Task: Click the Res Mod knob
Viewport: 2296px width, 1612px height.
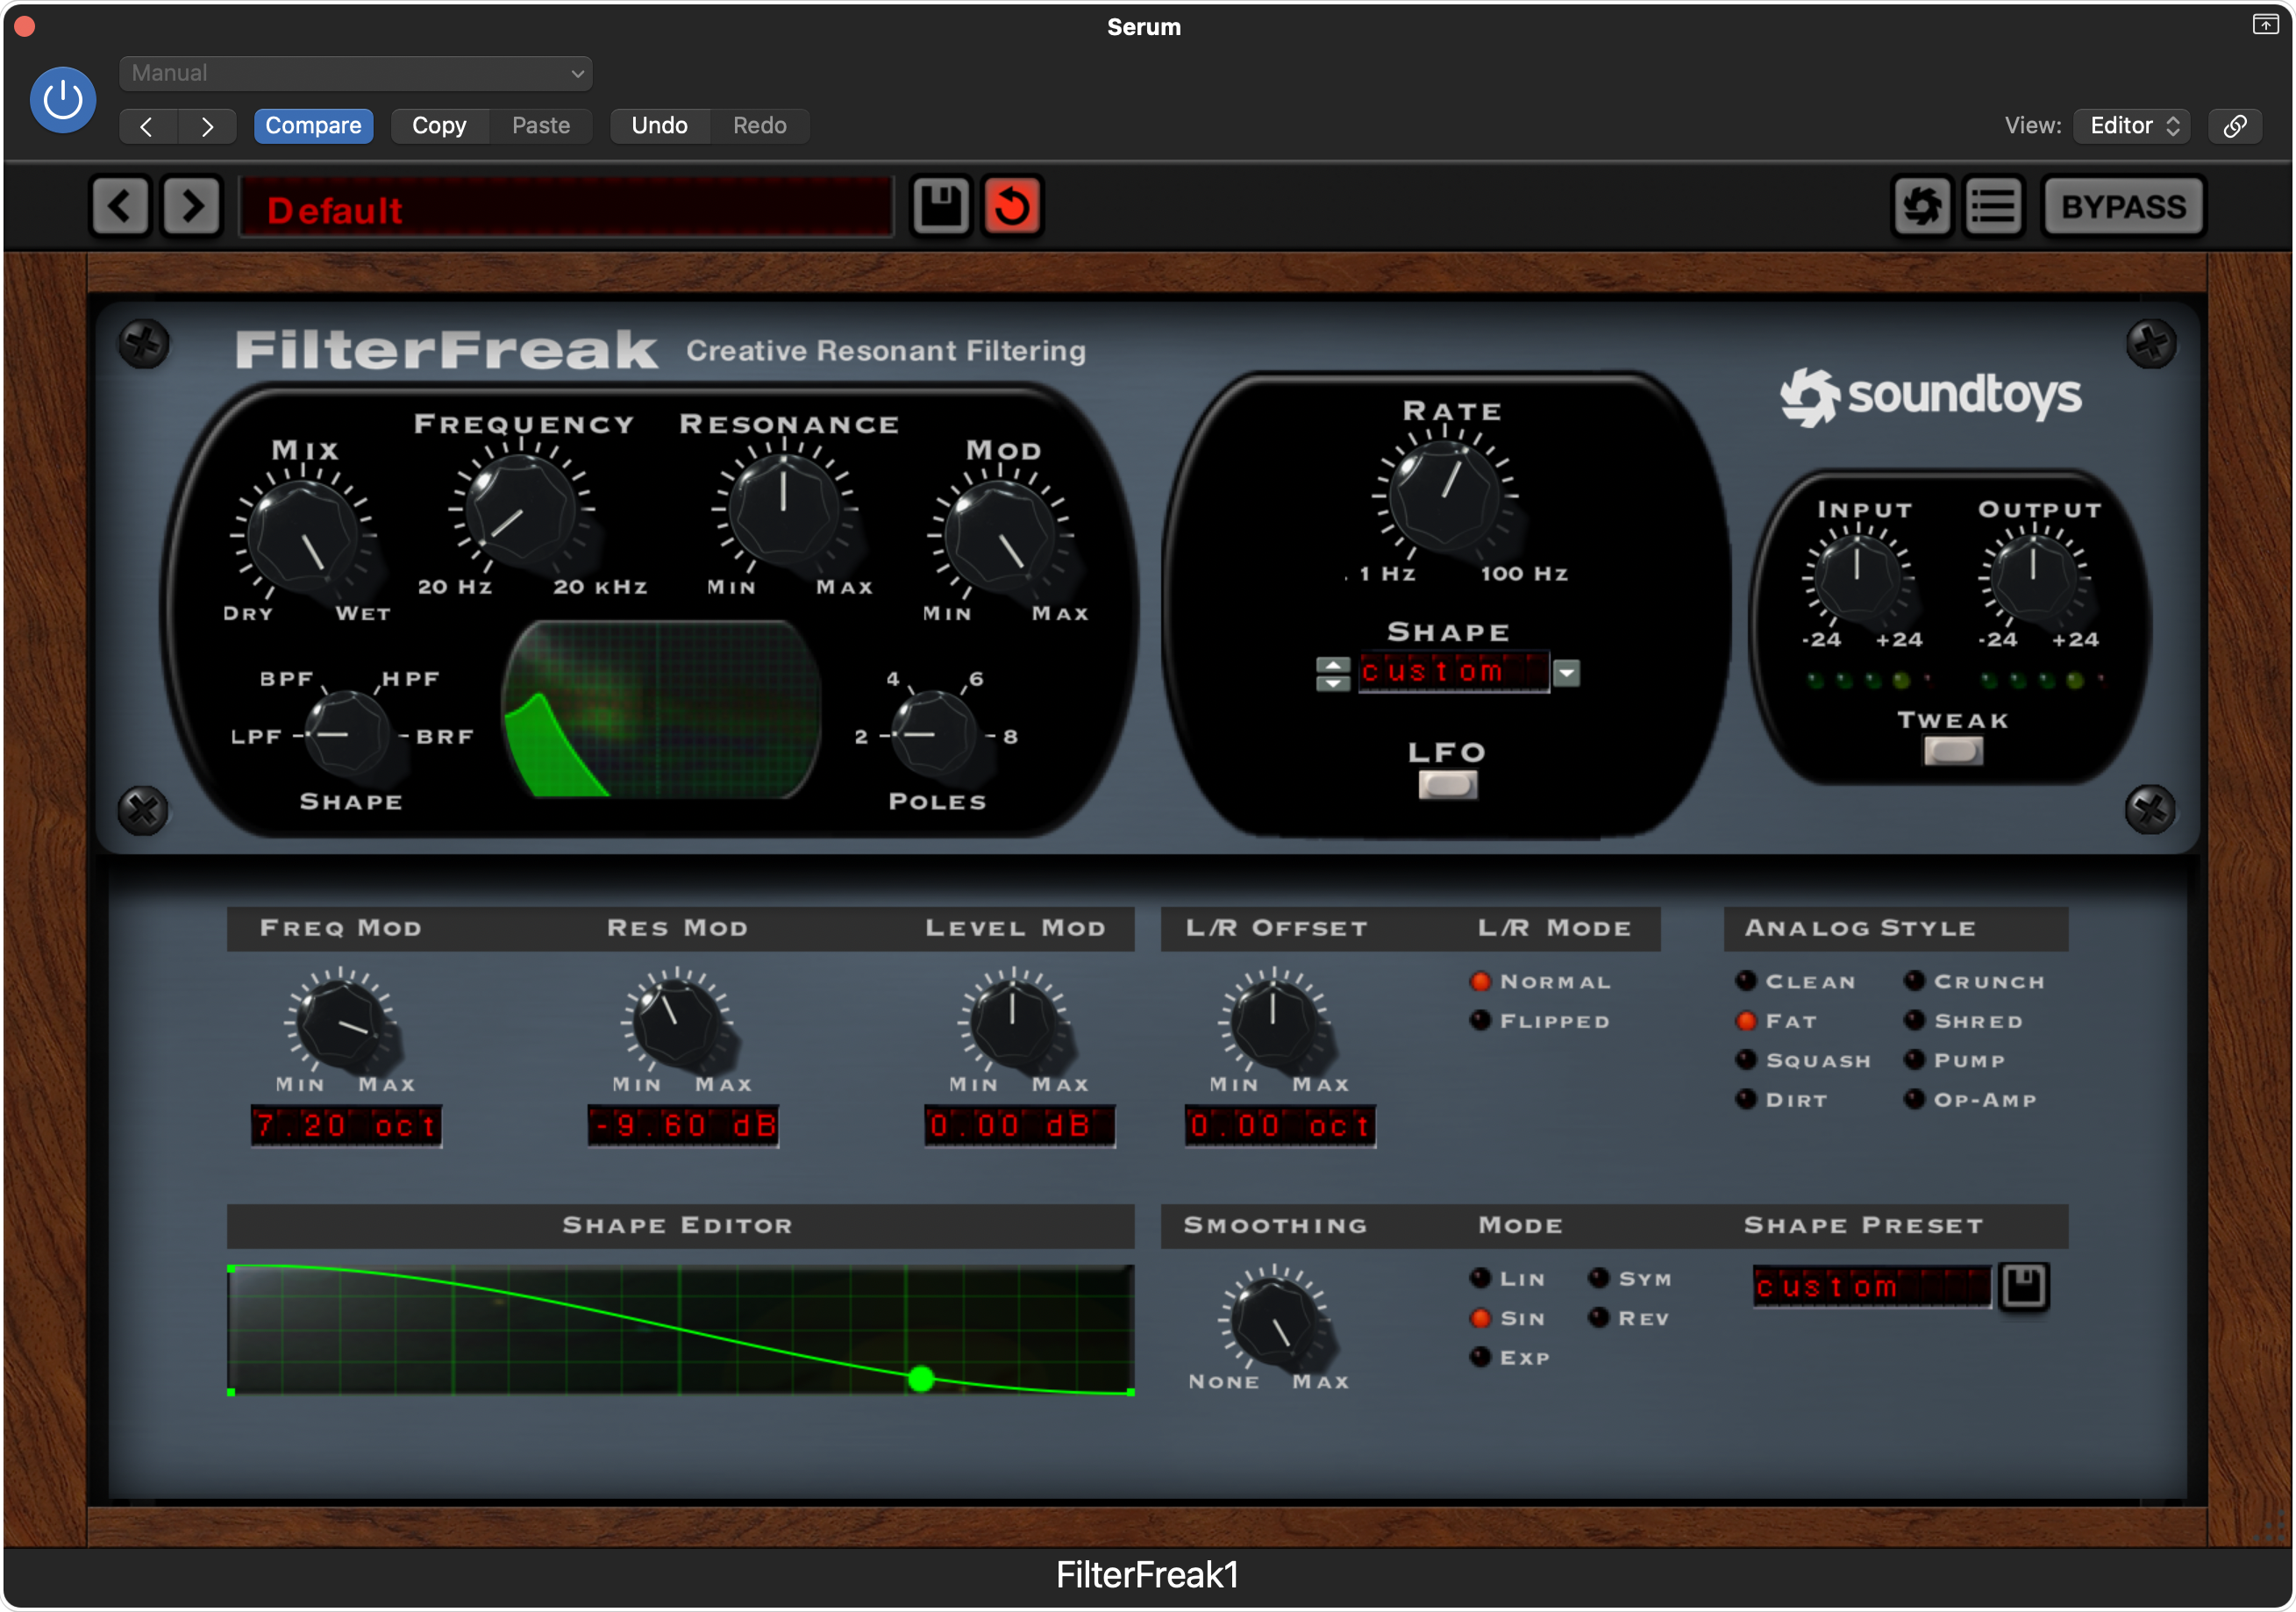Action: point(677,1023)
